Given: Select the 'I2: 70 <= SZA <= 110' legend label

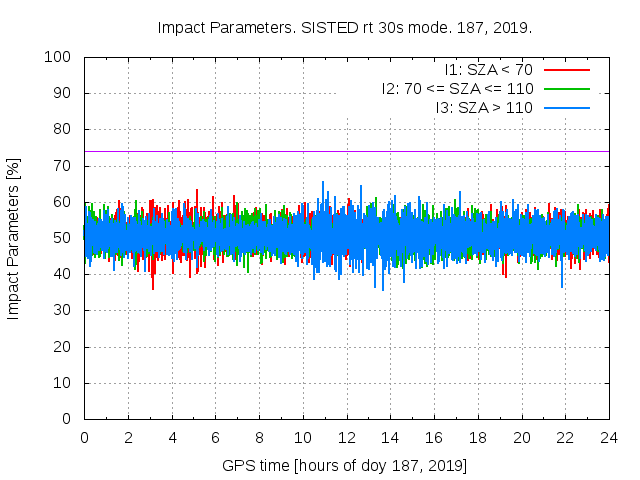Looking at the screenshot, I should point(456,88).
